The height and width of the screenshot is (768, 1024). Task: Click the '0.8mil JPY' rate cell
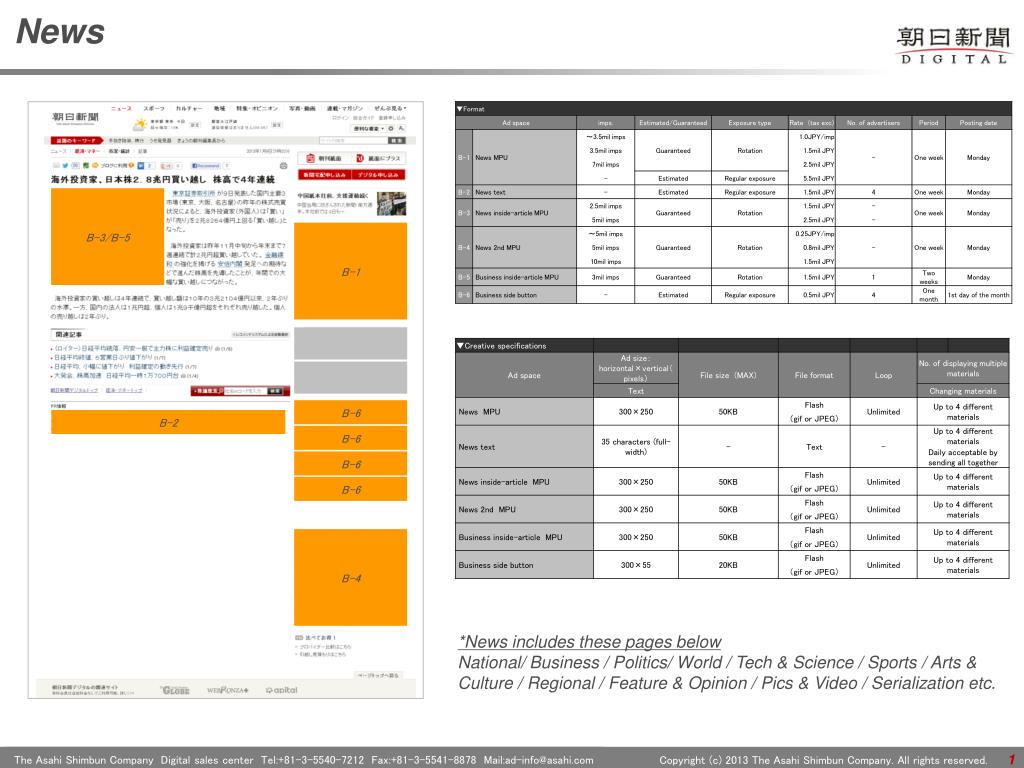click(x=819, y=248)
